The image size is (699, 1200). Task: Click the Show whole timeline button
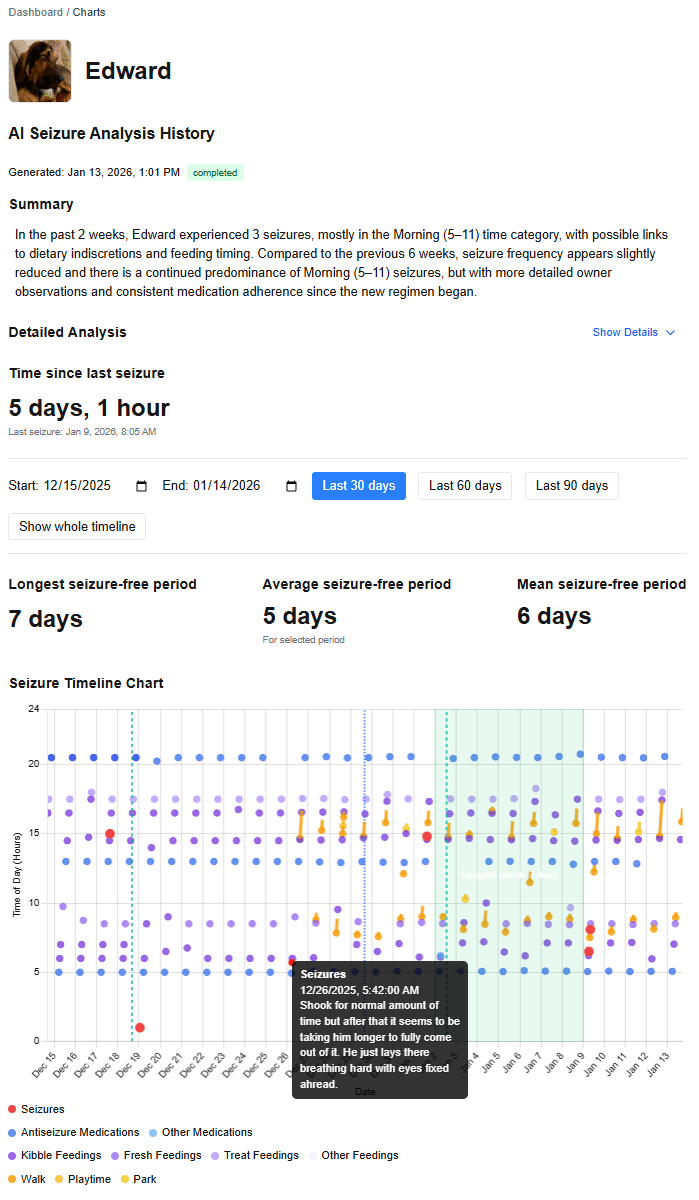(76, 526)
